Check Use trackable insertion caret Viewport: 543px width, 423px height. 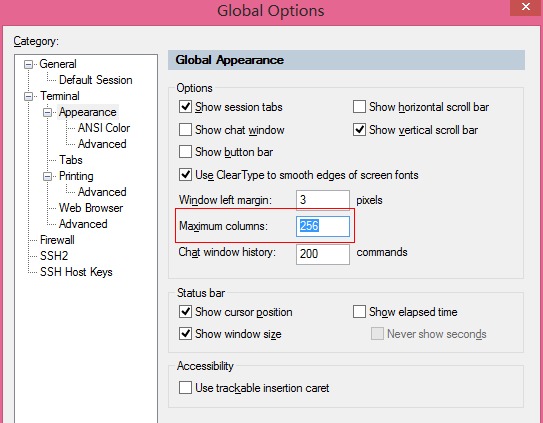[185, 388]
